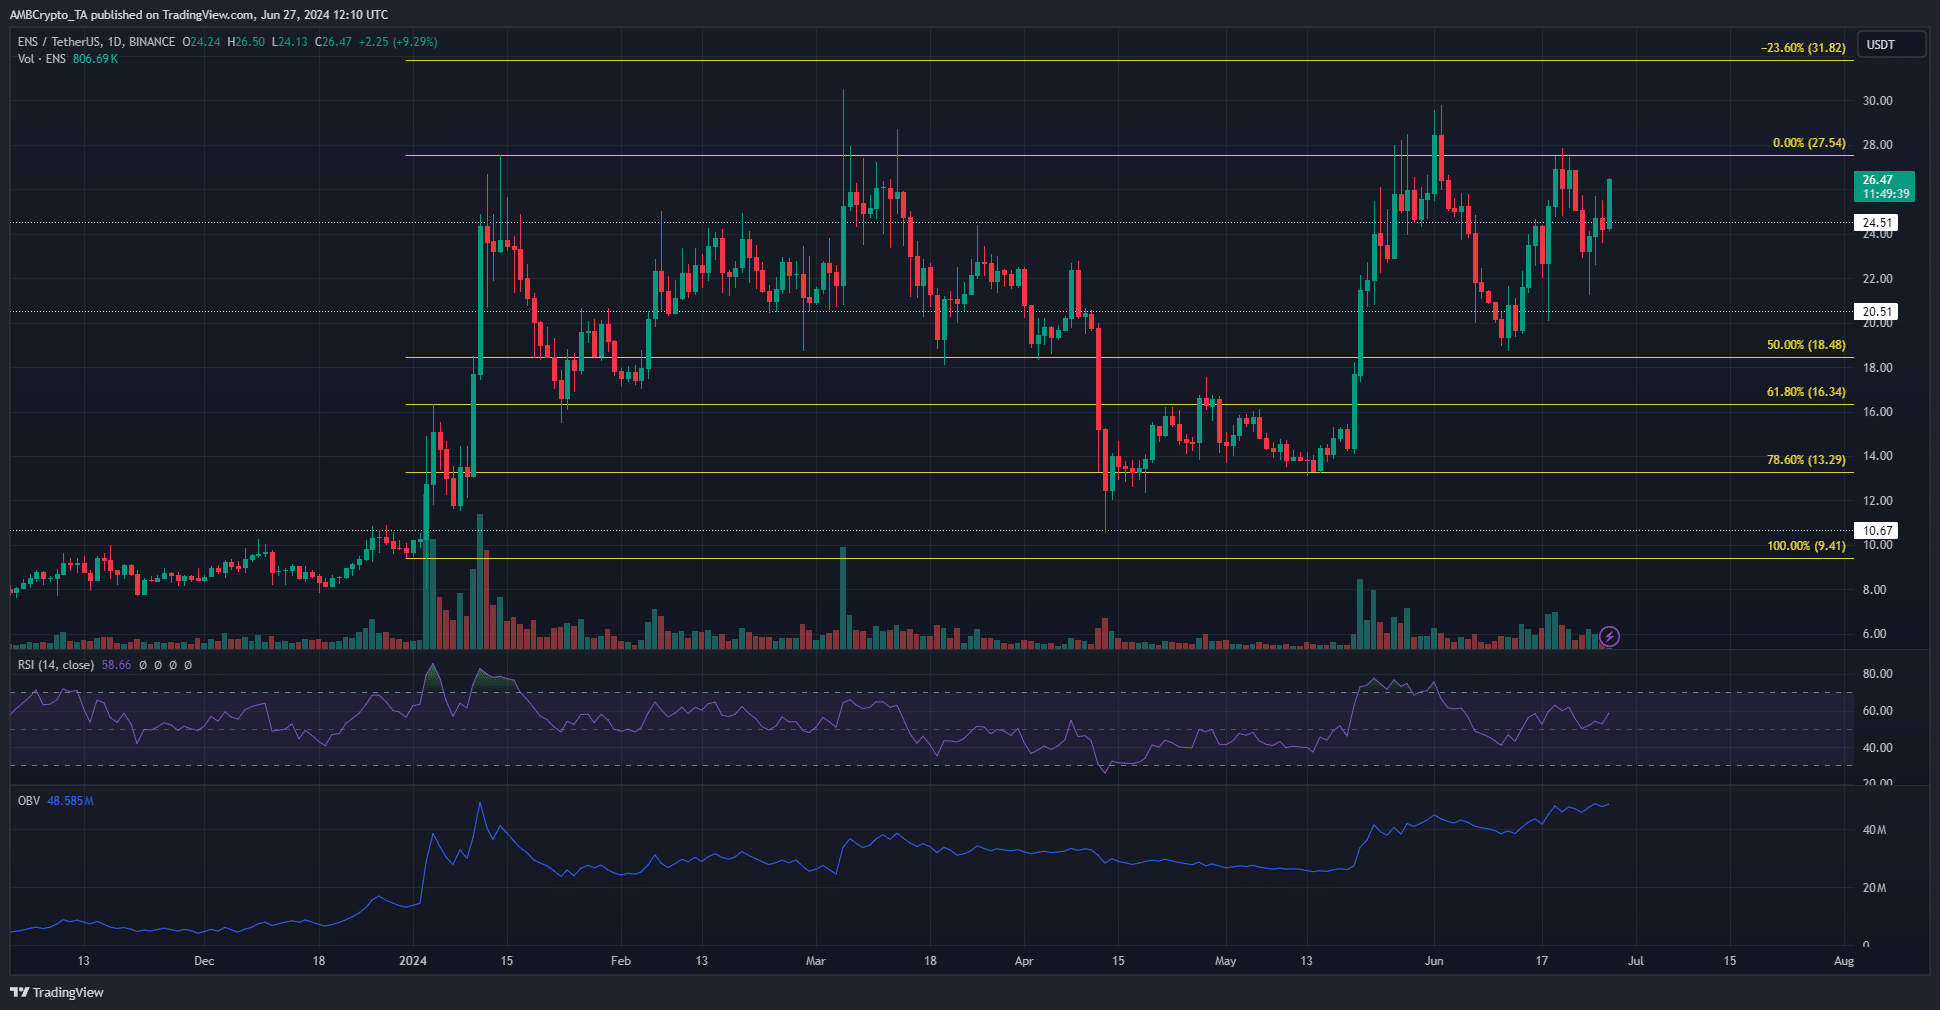1940x1010 pixels.
Task: Click the 22.00 price axis value
Action: click(x=1877, y=279)
